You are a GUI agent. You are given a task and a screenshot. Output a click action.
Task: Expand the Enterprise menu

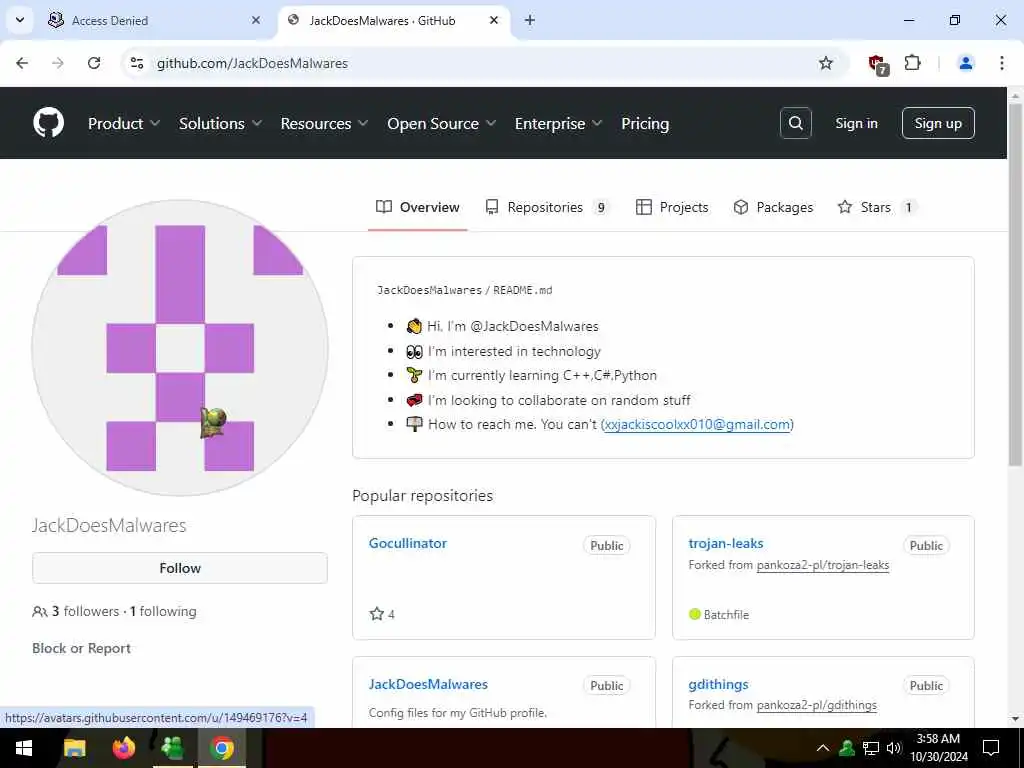[x=558, y=123]
